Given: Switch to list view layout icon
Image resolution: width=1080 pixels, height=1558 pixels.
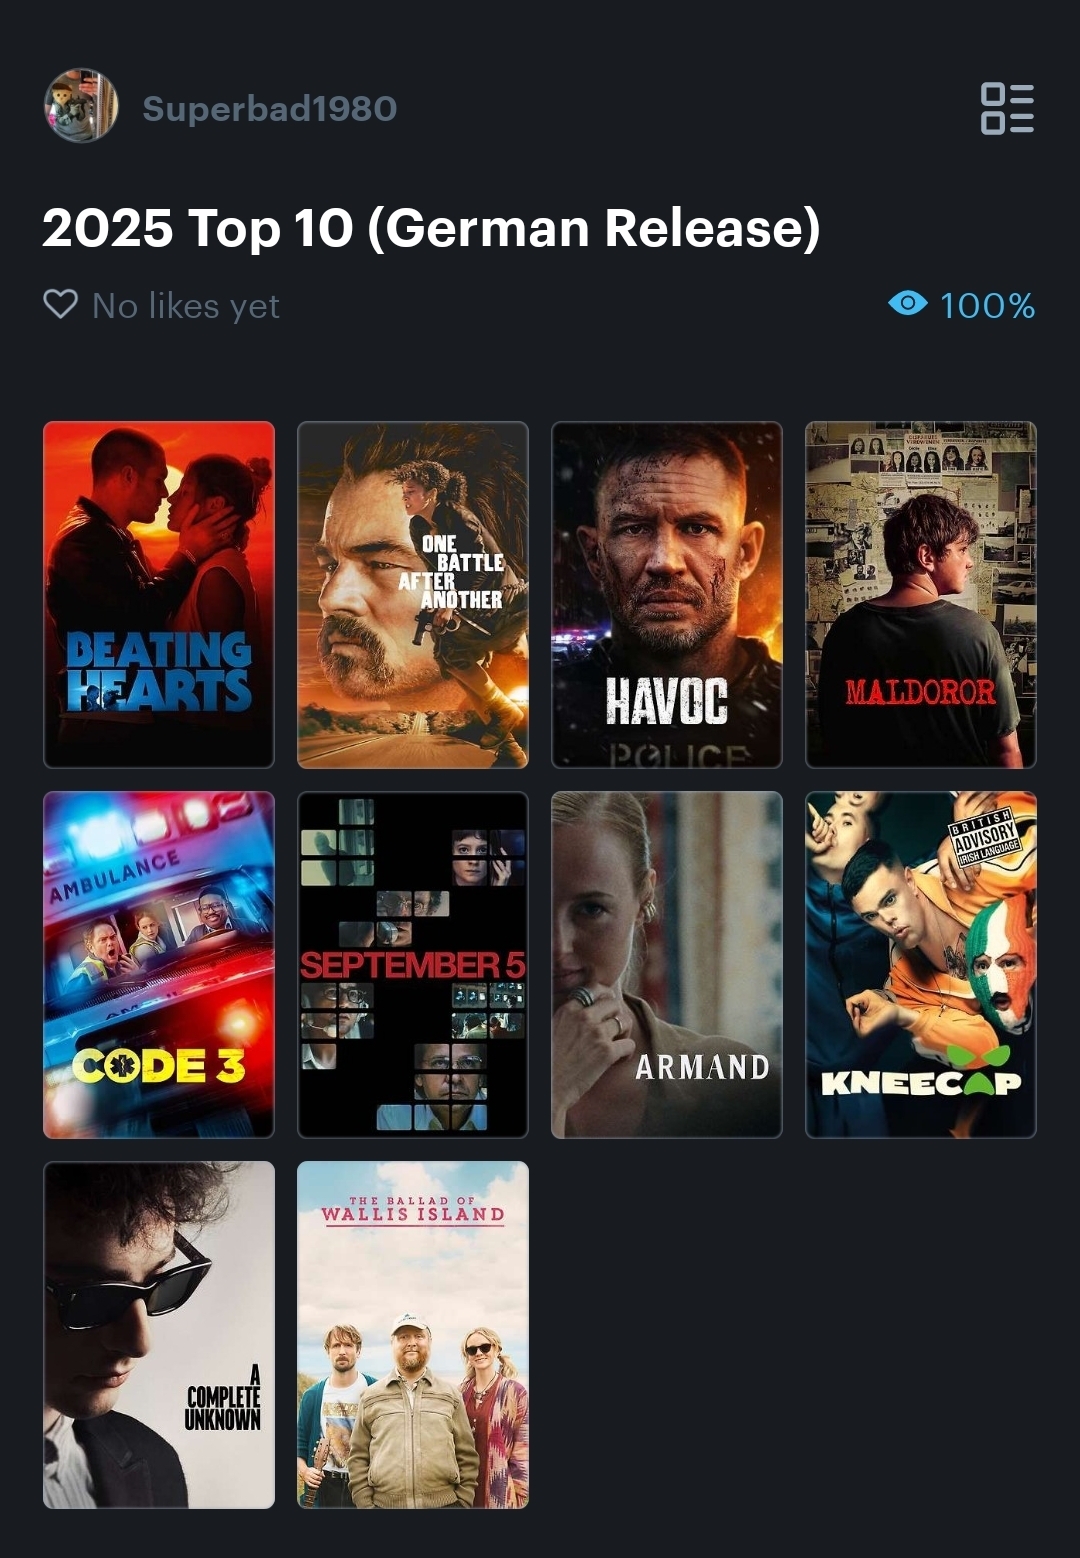Looking at the screenshot, I should pyautogui.click(x=1007, y=108).
